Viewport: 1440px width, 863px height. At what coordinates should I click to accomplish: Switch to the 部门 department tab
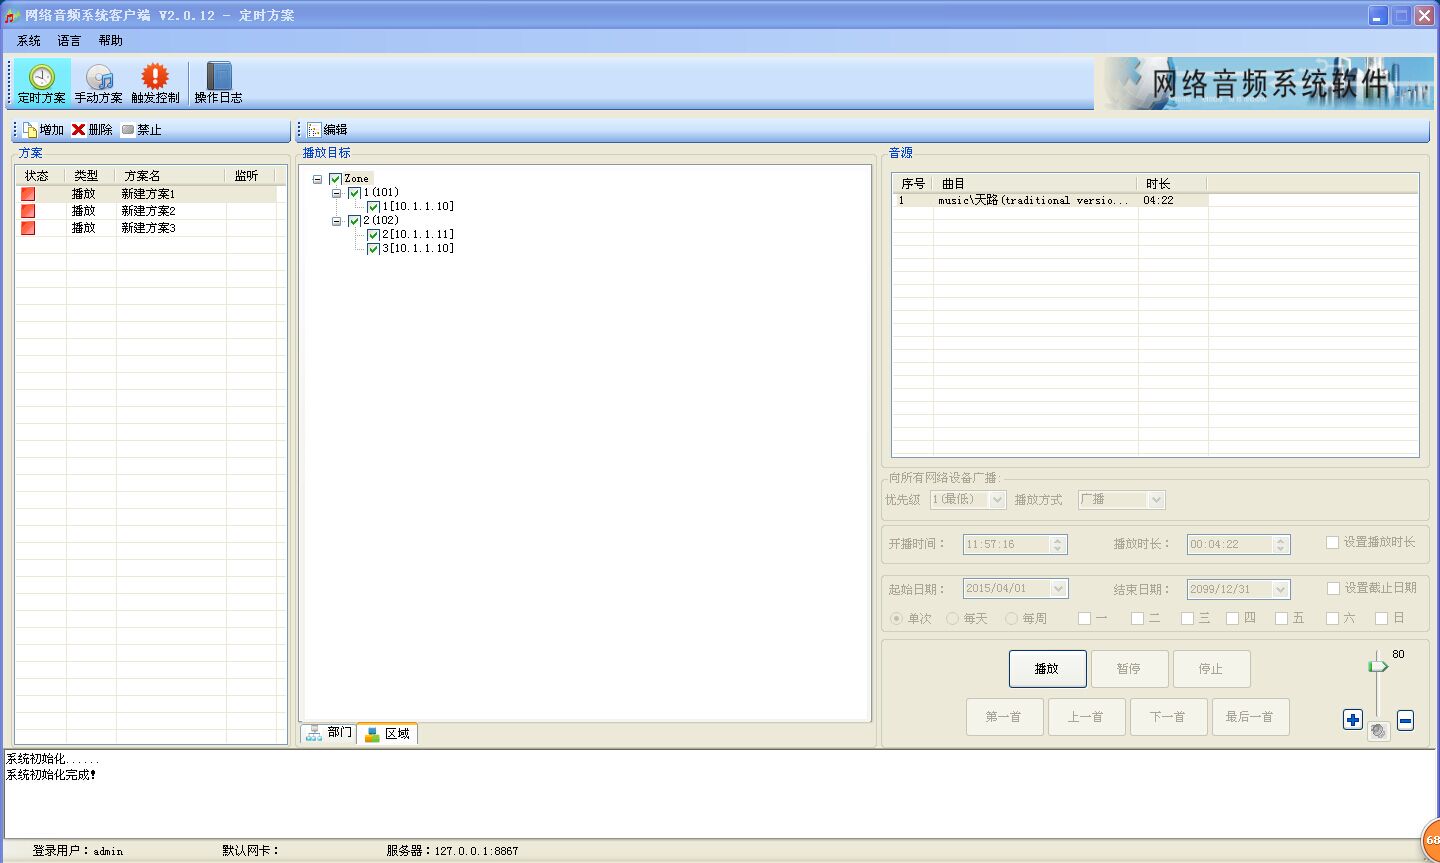coord(329,733)
